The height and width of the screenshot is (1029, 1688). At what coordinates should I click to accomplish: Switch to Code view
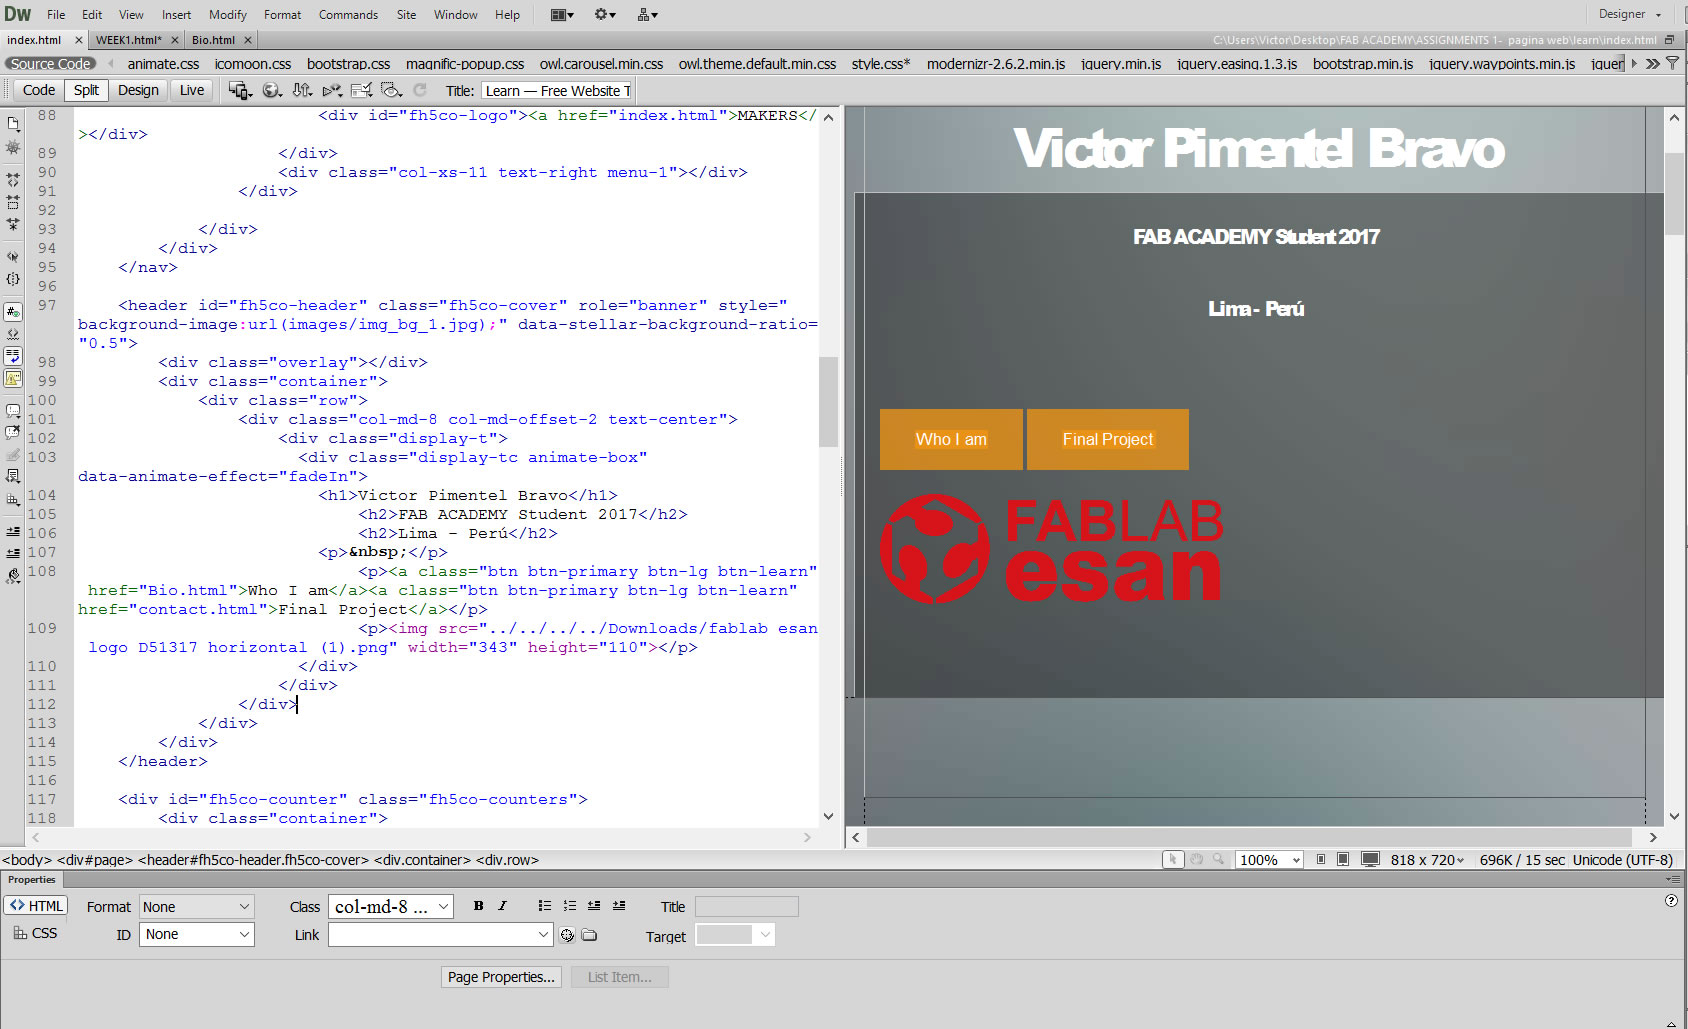pyautogui.click(x=39, y=90)
